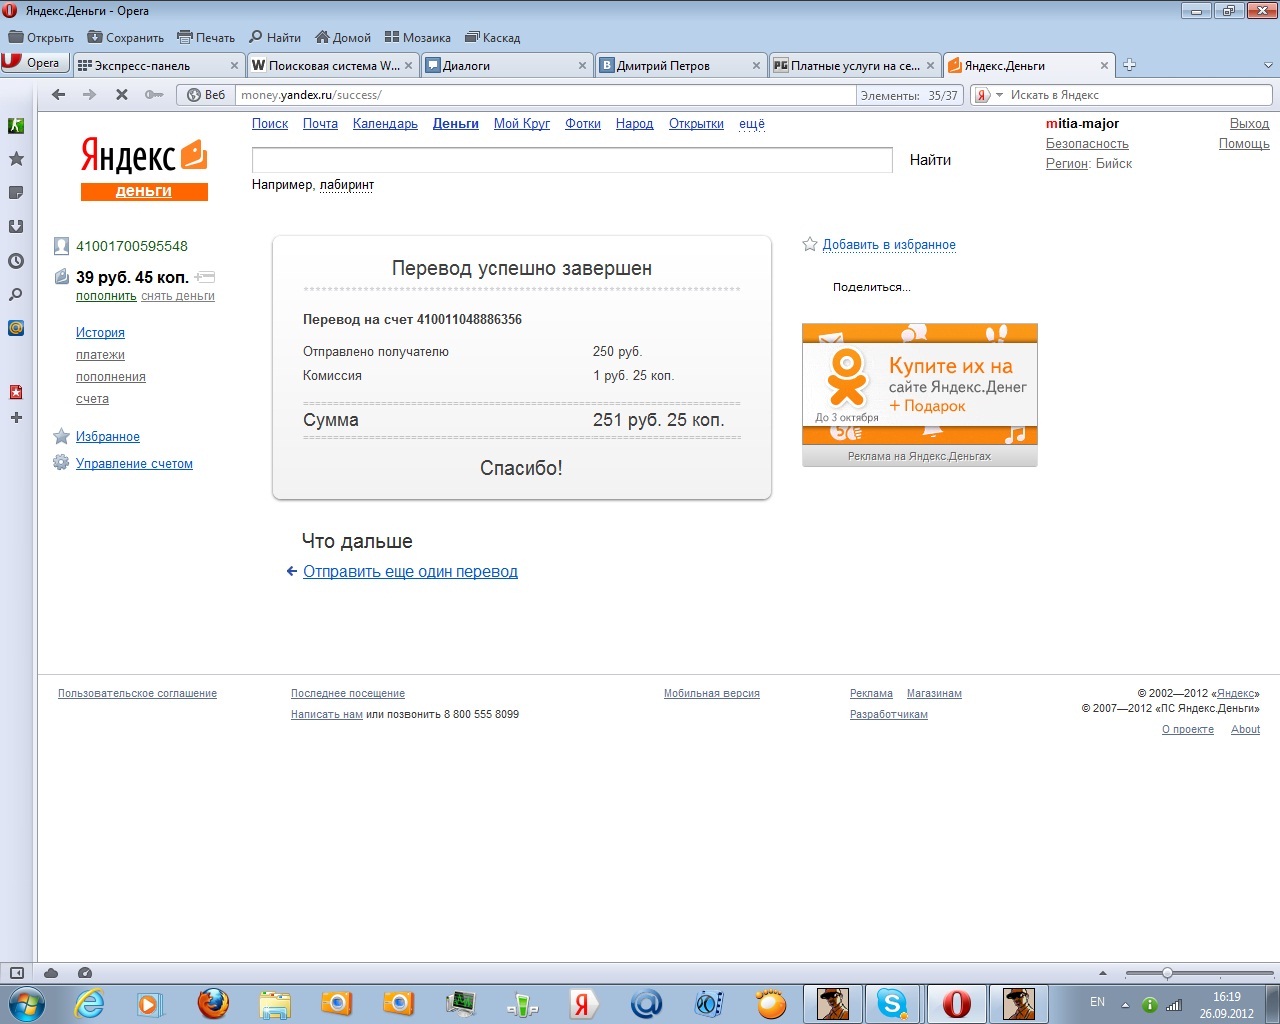This screenshot has height=1024, width=1280.
Task: Open Skype from the taskbar
Action: pos(891,1003)
